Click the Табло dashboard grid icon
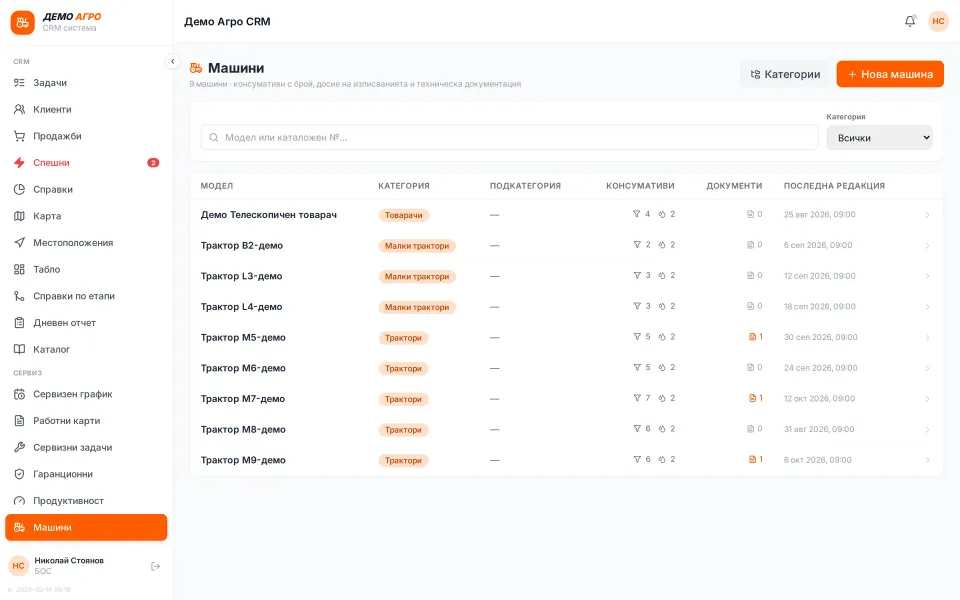Viewport: 960px width, 600px height. [20, 269]
